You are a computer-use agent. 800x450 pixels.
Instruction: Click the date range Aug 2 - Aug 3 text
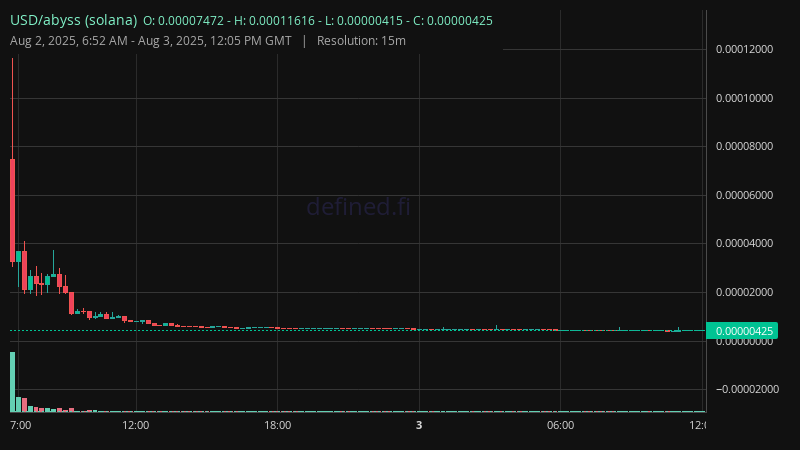pos(151,41)
